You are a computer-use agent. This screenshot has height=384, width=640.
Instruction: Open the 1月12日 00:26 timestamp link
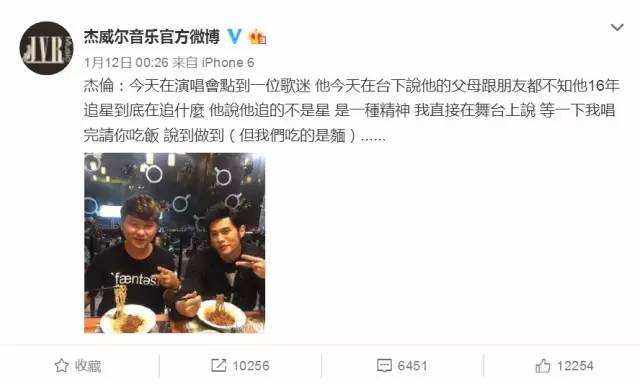click(126, 62)
